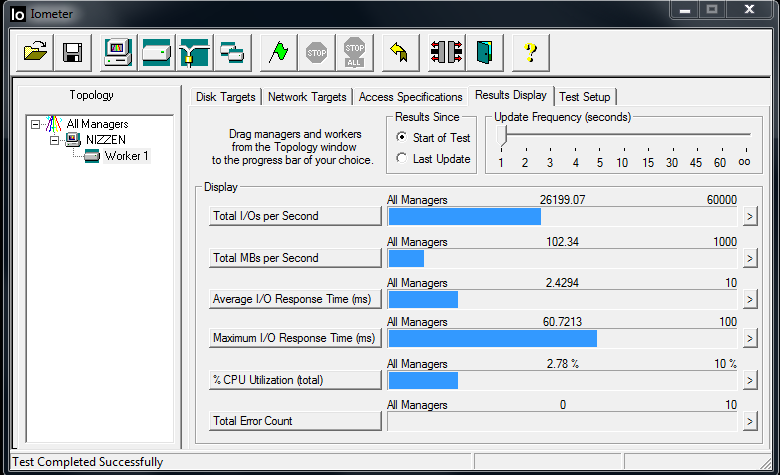Viewport: 780px width, 475px height.
Task: Maximize the Iometer window
Action: (x=712, y=9)
